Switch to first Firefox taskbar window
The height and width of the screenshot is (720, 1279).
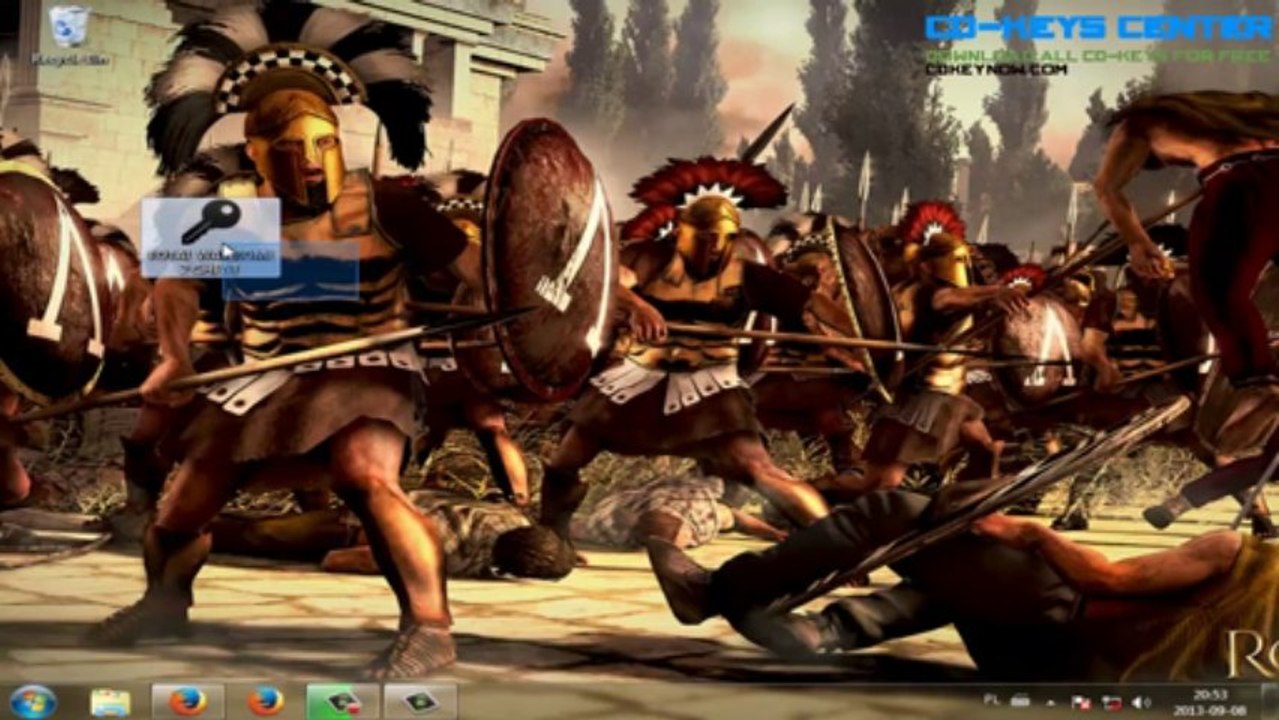click(x=187, y=702)
